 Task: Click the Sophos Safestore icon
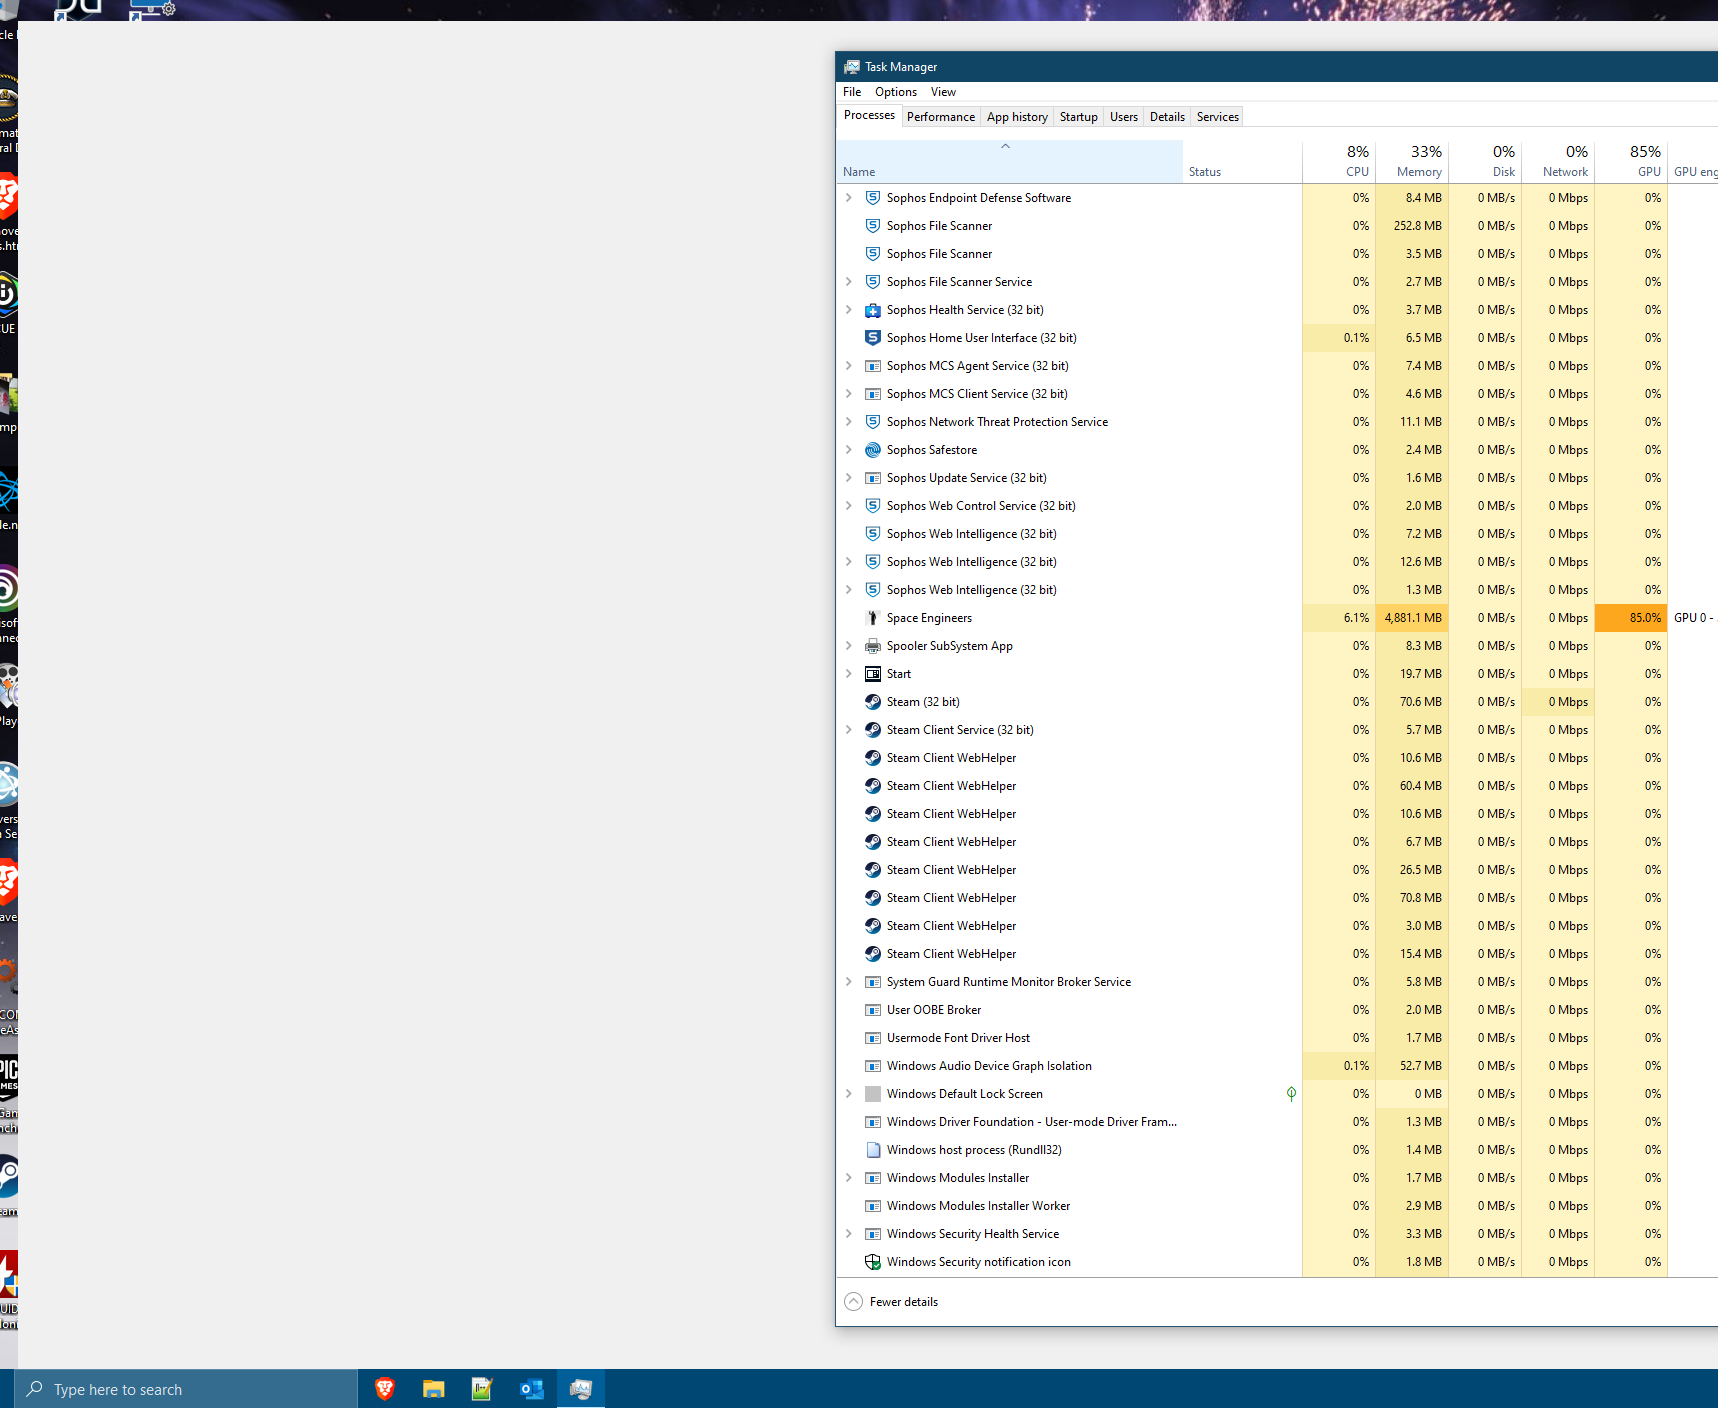tap(872, 450)
